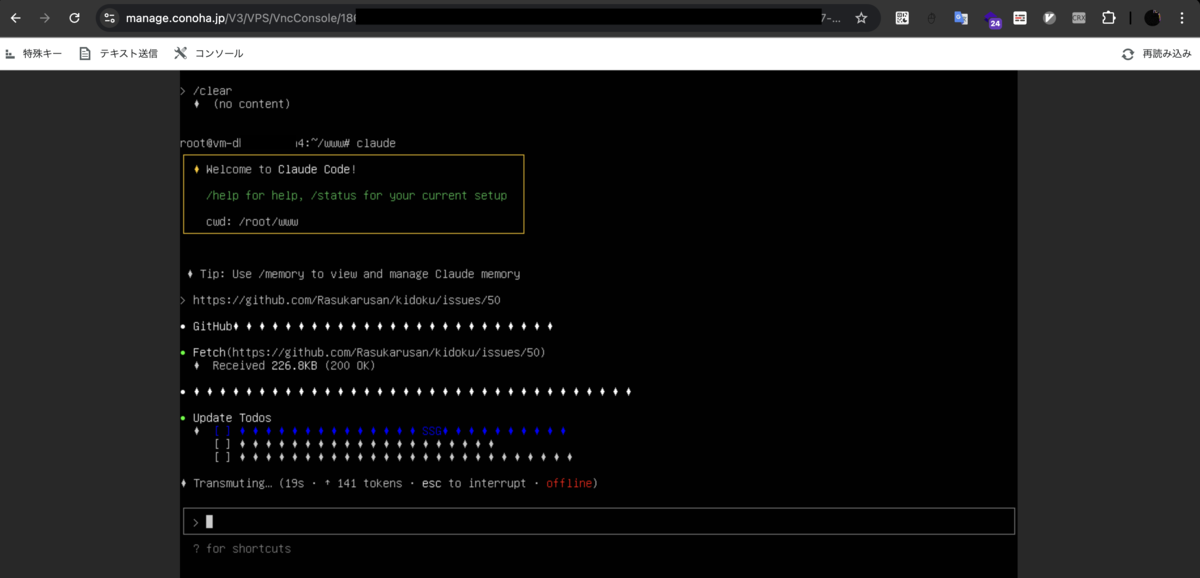Click the keyboard icon beside 特殊キー
1200x578 pixels.
(11, 53)
